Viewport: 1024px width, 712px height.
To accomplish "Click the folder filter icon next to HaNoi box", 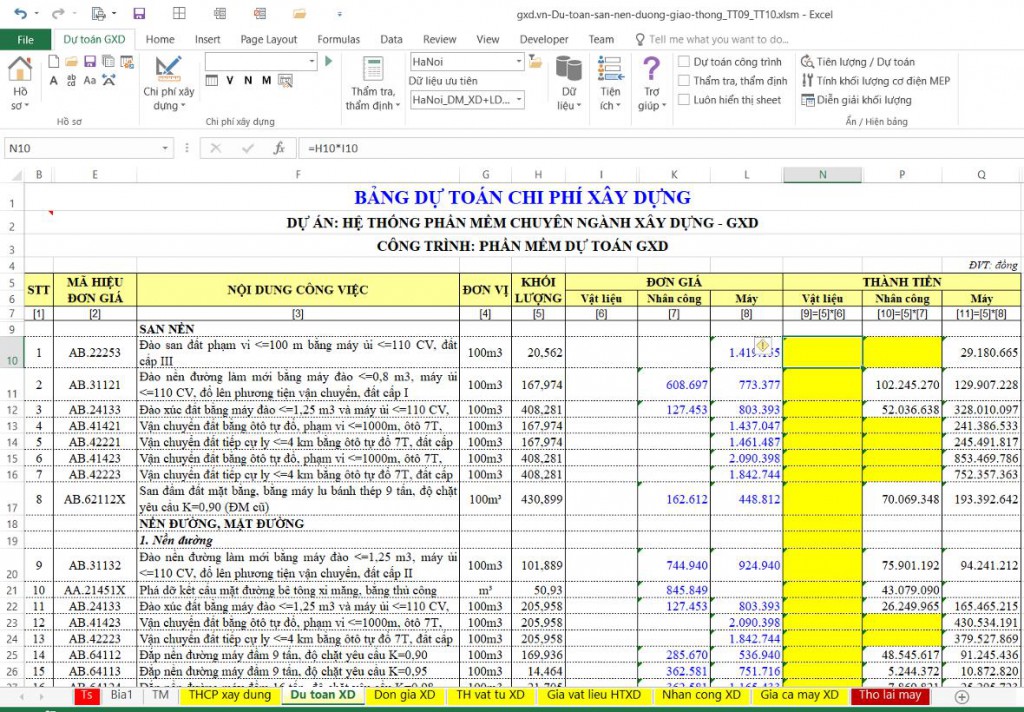I will click(x=536, y=61).
